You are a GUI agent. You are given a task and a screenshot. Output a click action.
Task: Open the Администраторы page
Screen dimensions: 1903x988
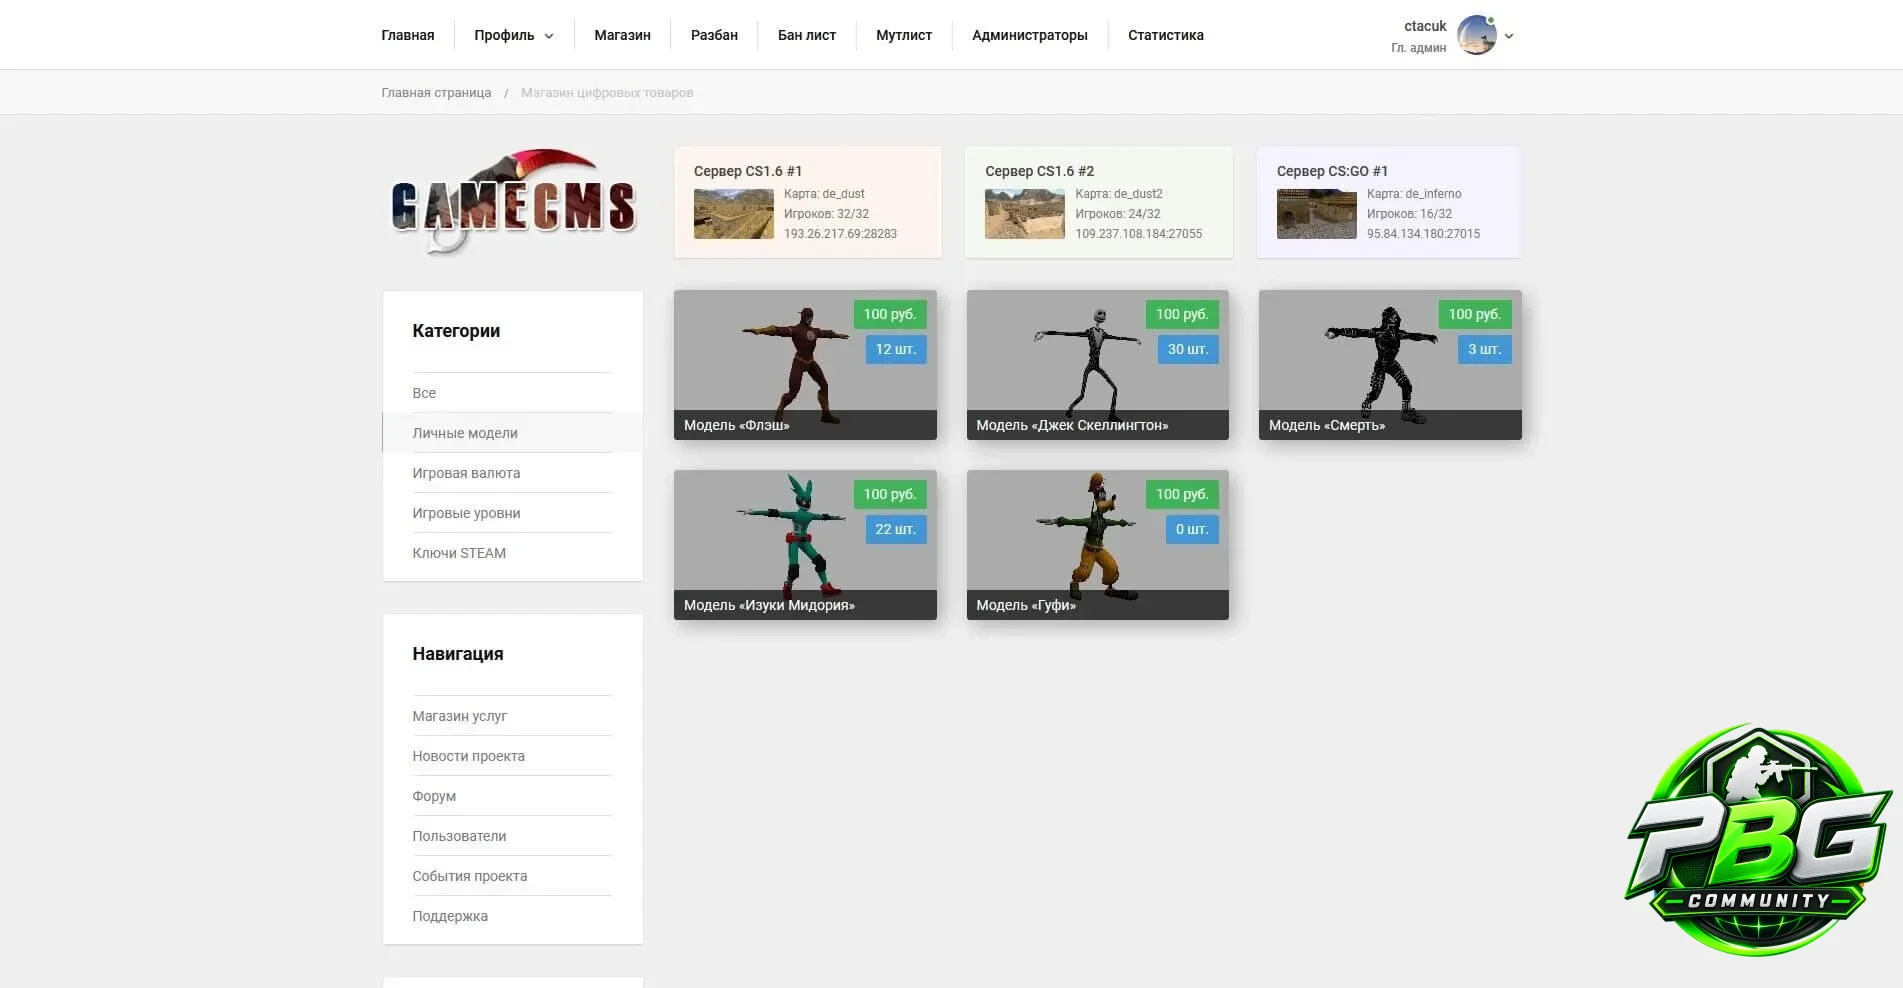click(x=1030, y=35)
